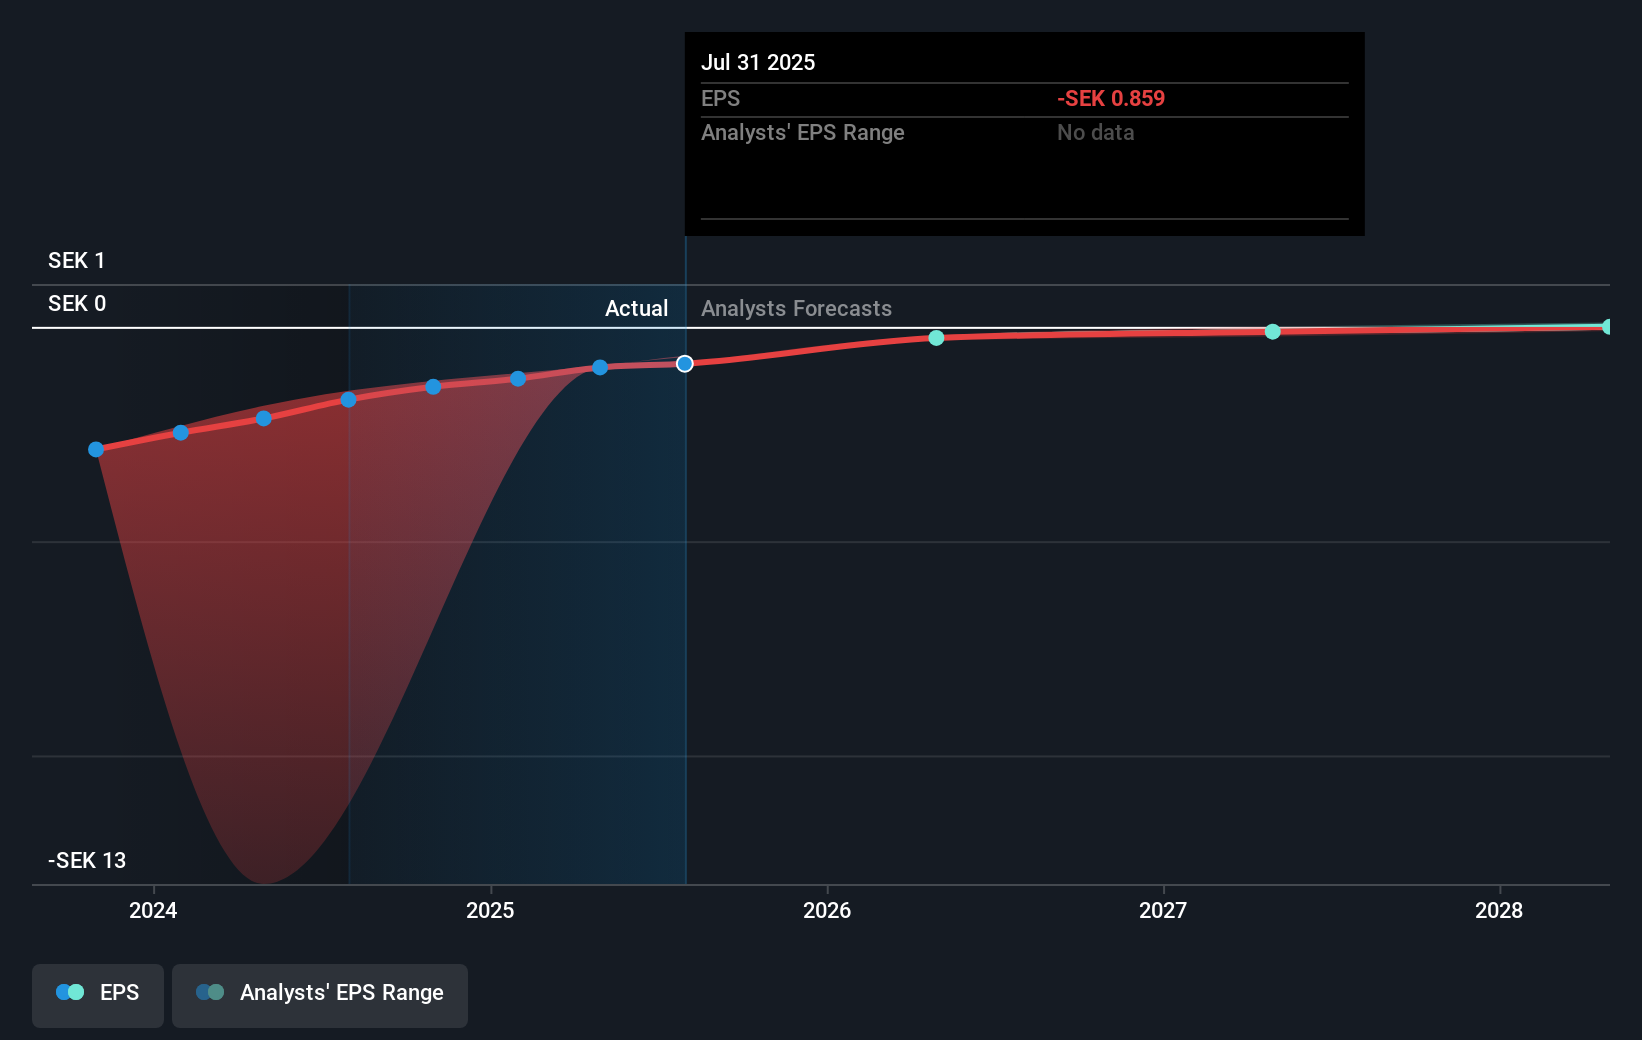Click the -SEK 0.859 EPS value
The image size is (1642, 1040).
tap(1109, 98)
